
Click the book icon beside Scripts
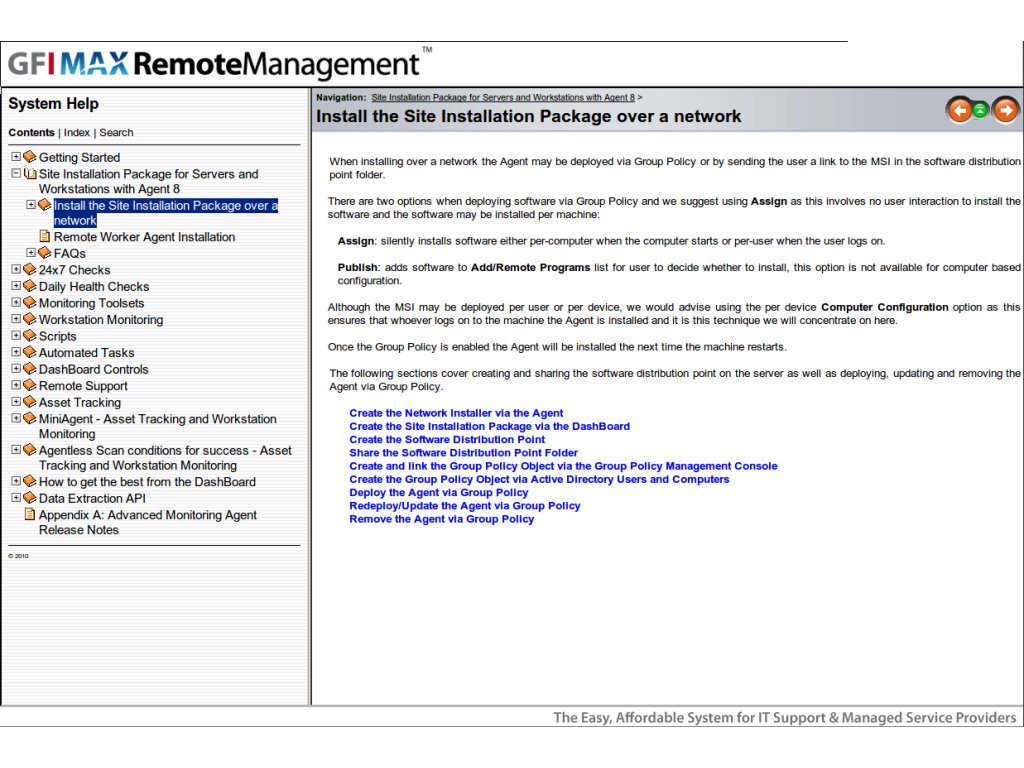[30, 336]
